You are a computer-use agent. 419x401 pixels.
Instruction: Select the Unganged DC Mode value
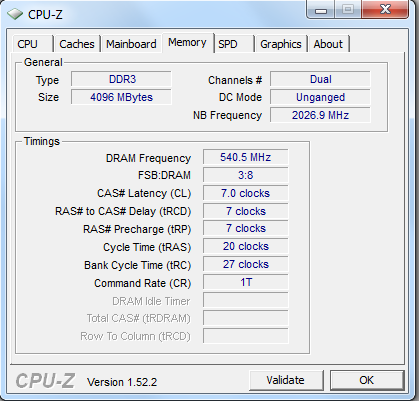click(x=320, y=97)
